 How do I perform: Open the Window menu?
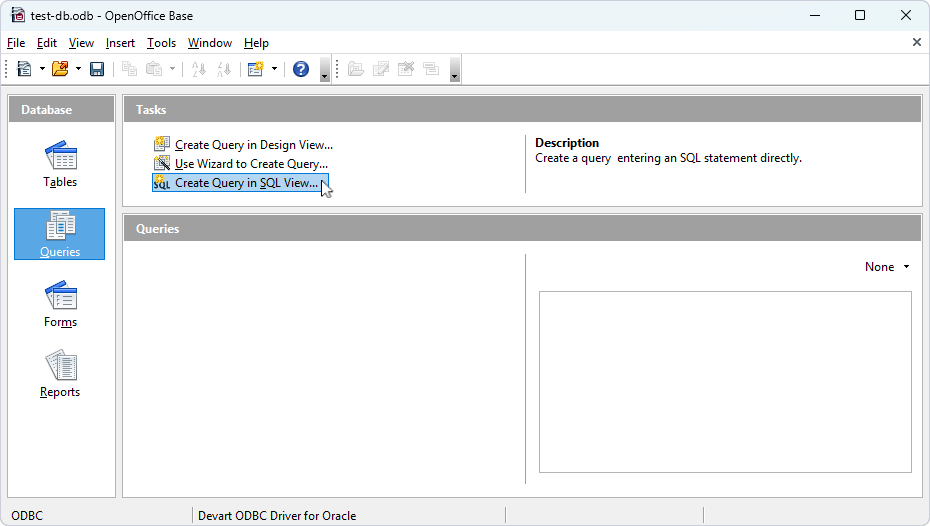coord(210,43)
